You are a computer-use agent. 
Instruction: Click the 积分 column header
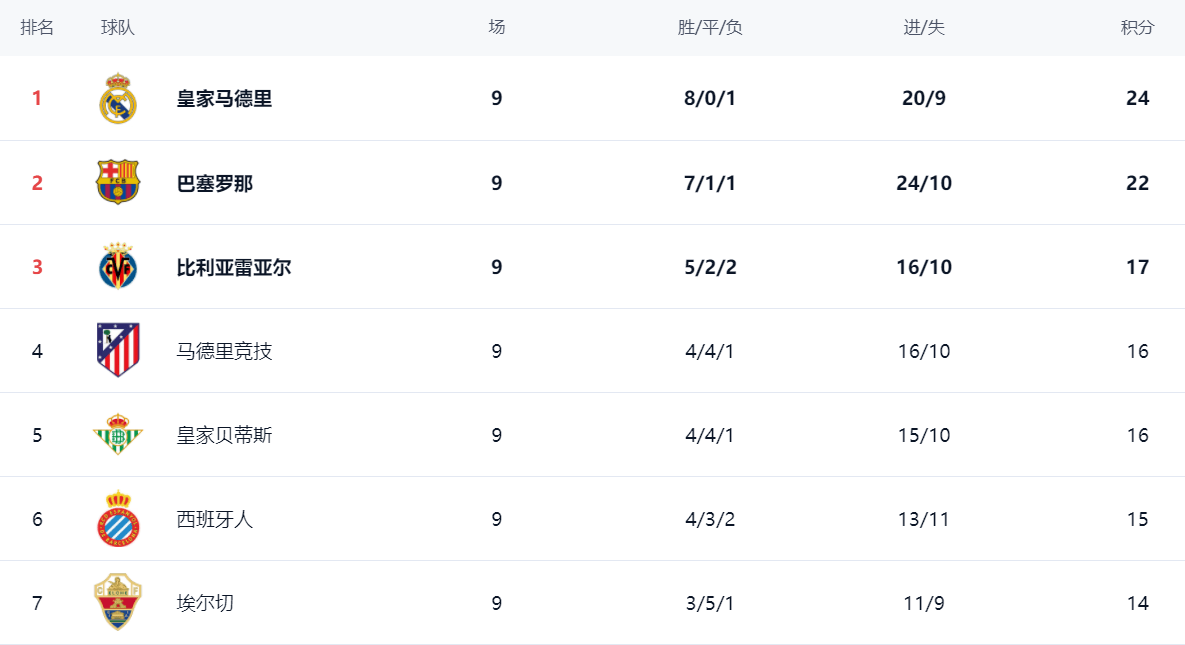1137,28
